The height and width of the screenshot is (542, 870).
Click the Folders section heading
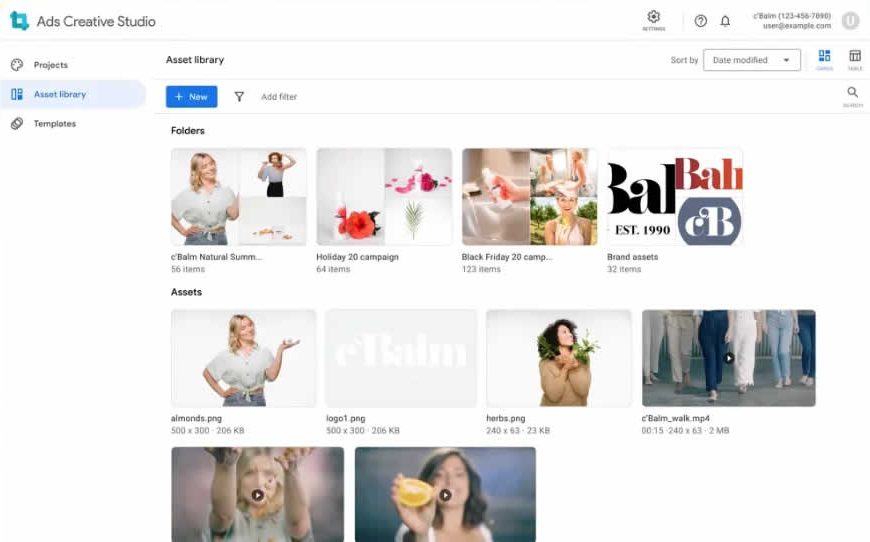(x=188, y=130)
